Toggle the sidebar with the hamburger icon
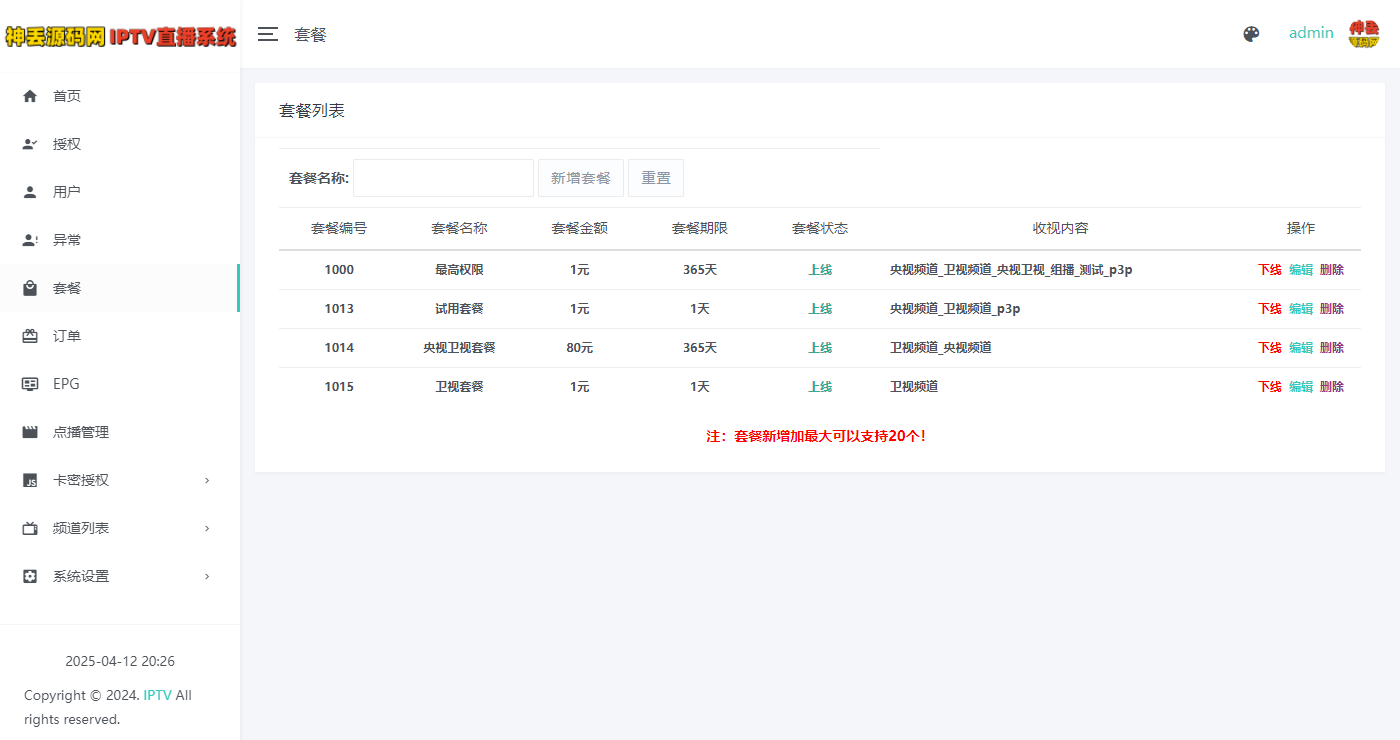This screenshot has height=740, width=1400. click(267, 33)
